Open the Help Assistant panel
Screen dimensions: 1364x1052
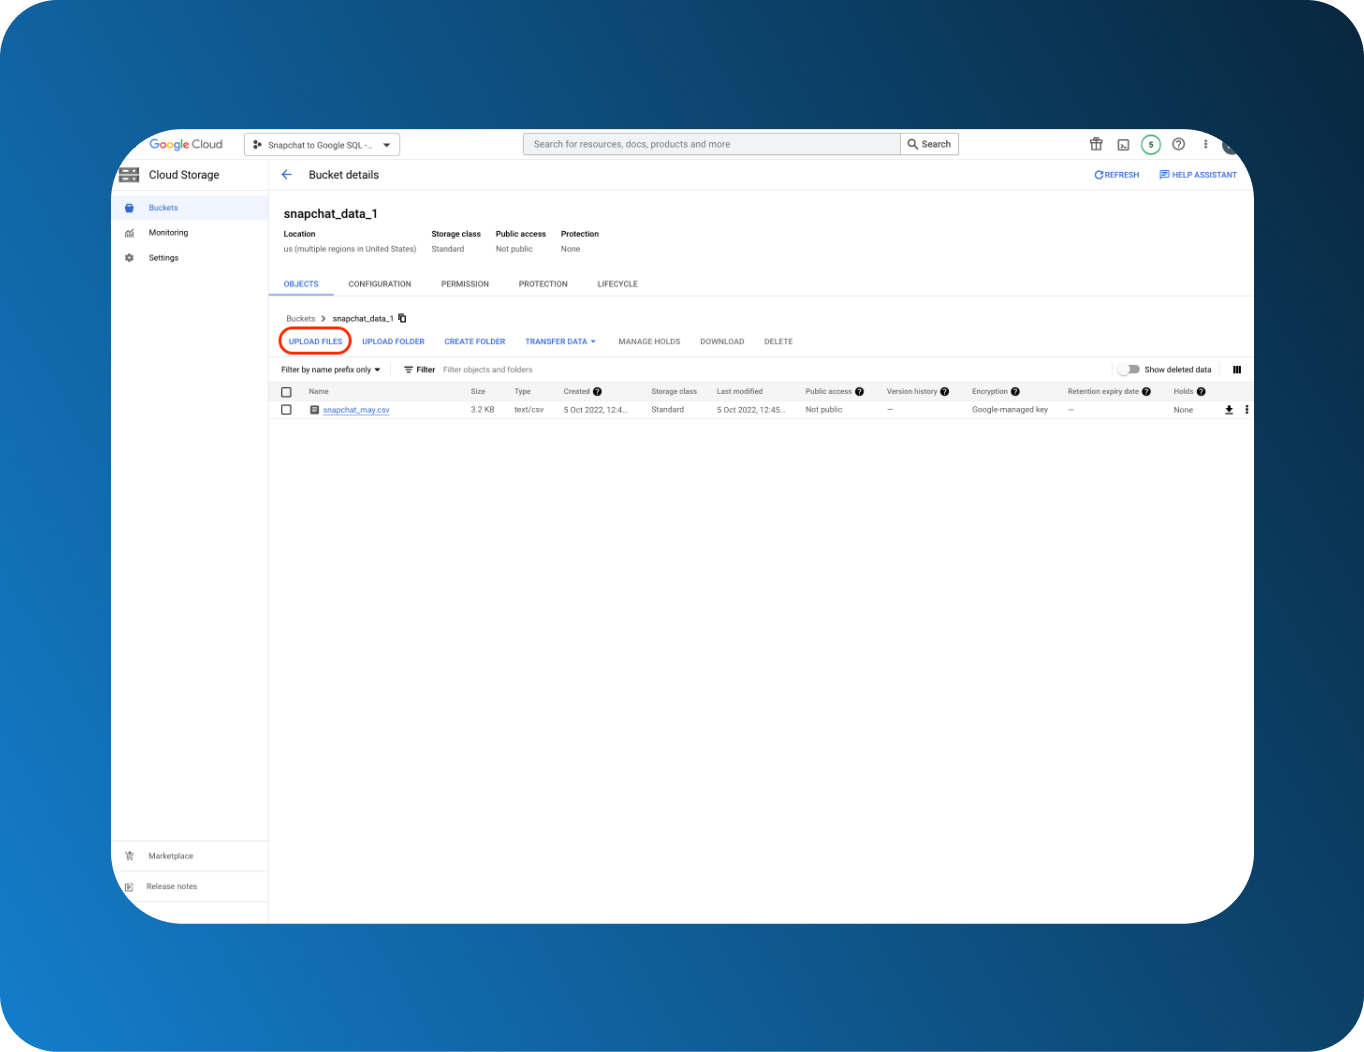(1198, 175)
